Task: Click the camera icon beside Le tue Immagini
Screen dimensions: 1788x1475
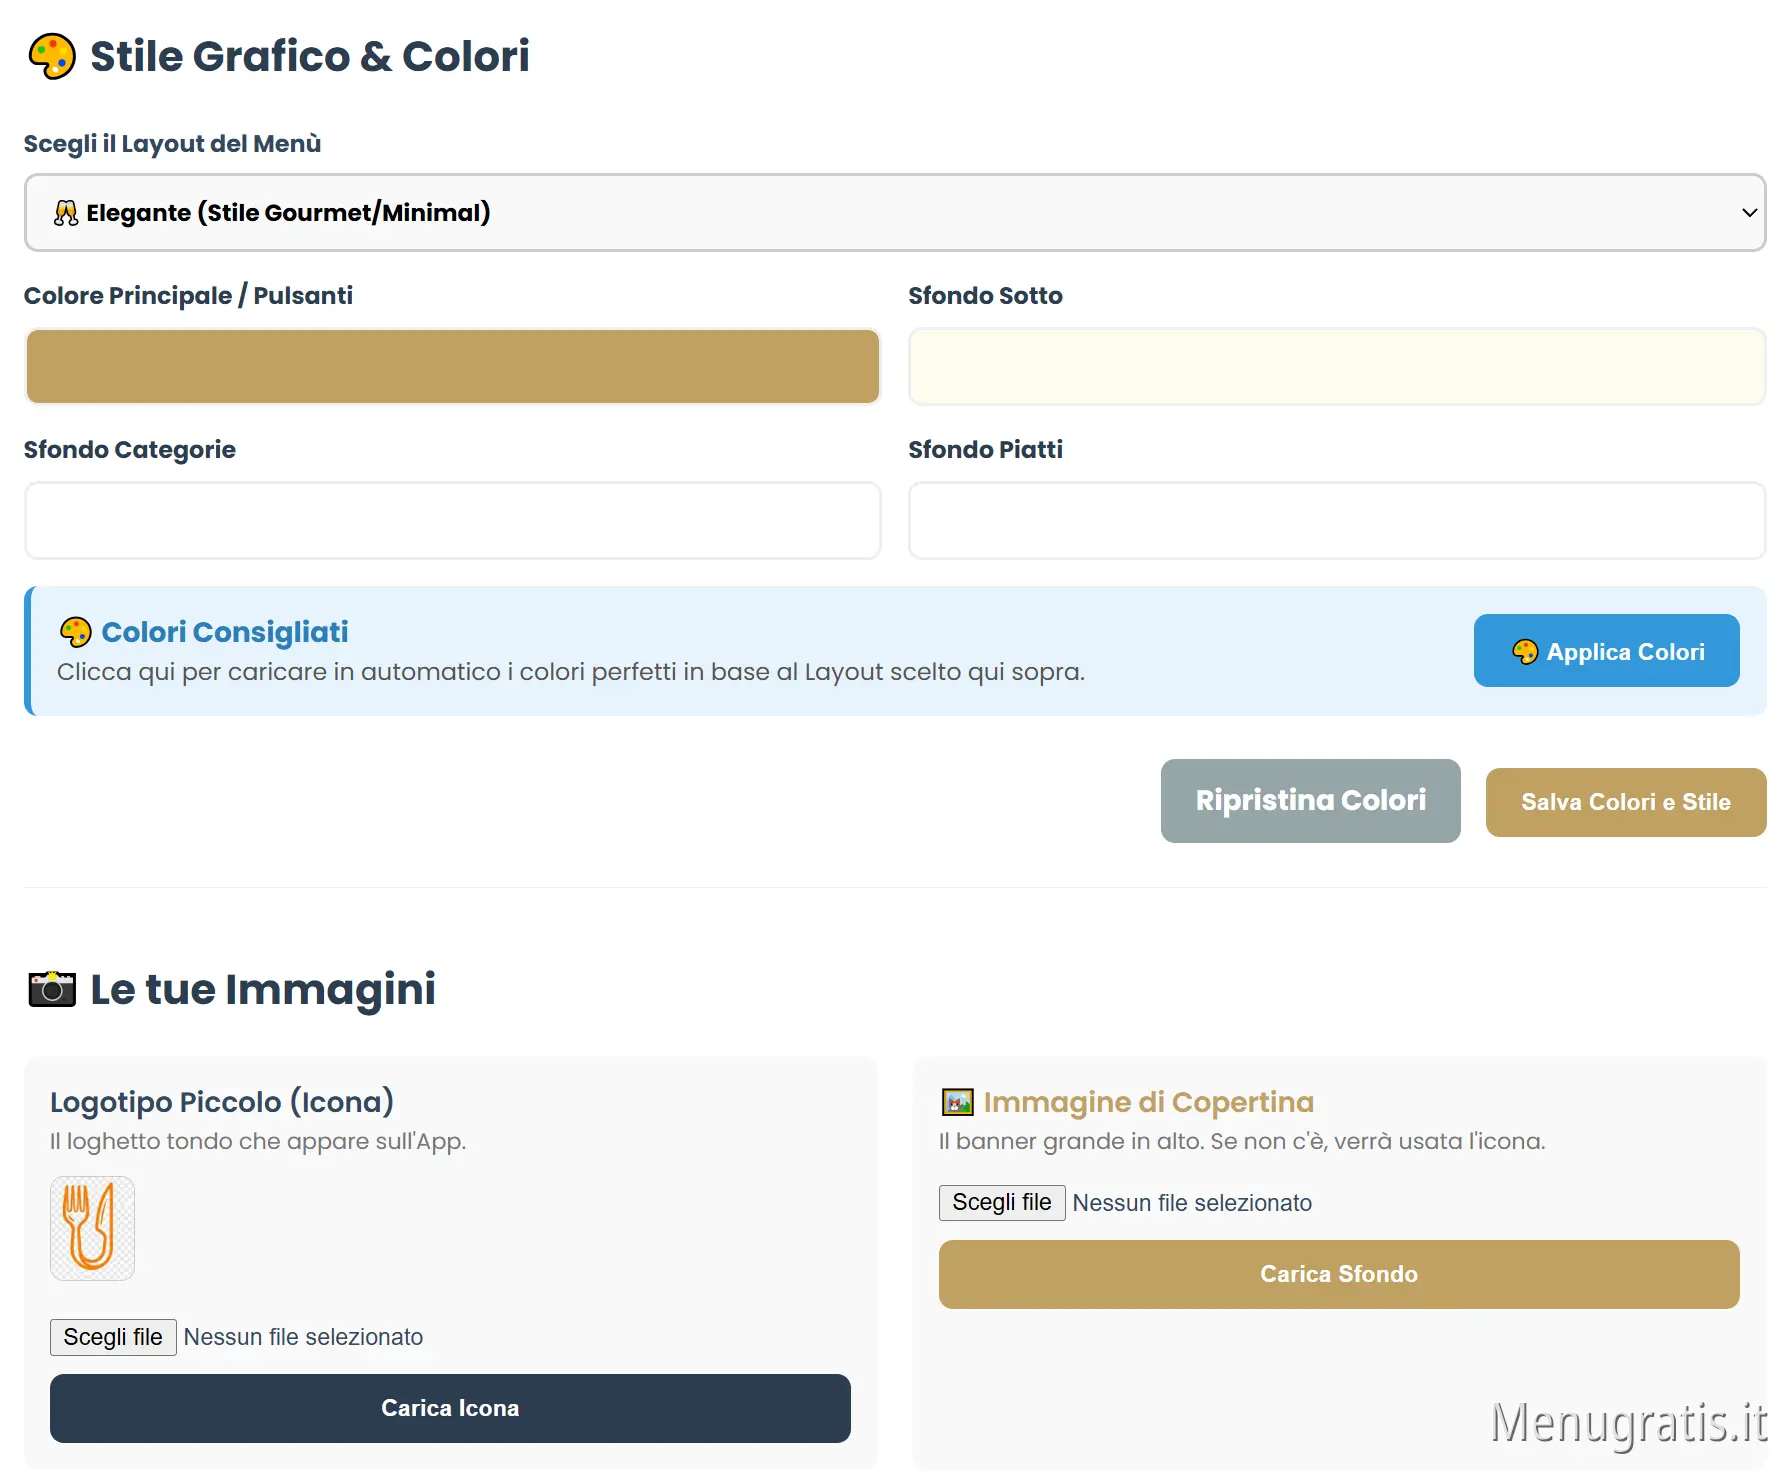Action: pos(52,989)
